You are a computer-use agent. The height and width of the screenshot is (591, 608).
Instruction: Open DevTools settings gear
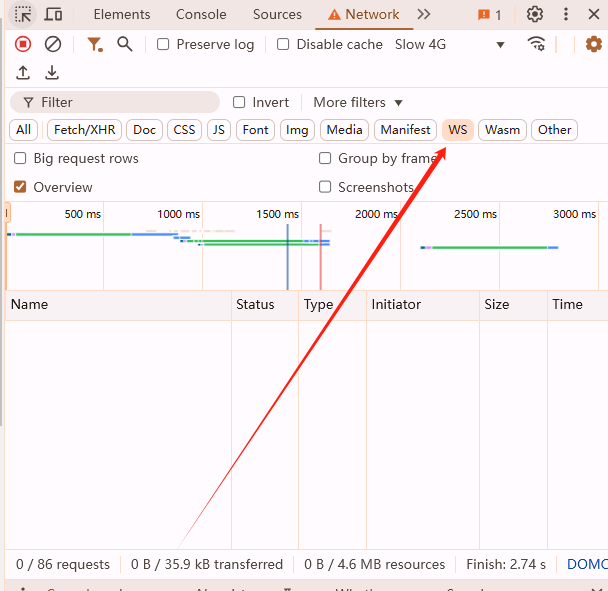(x=535, y=15)
